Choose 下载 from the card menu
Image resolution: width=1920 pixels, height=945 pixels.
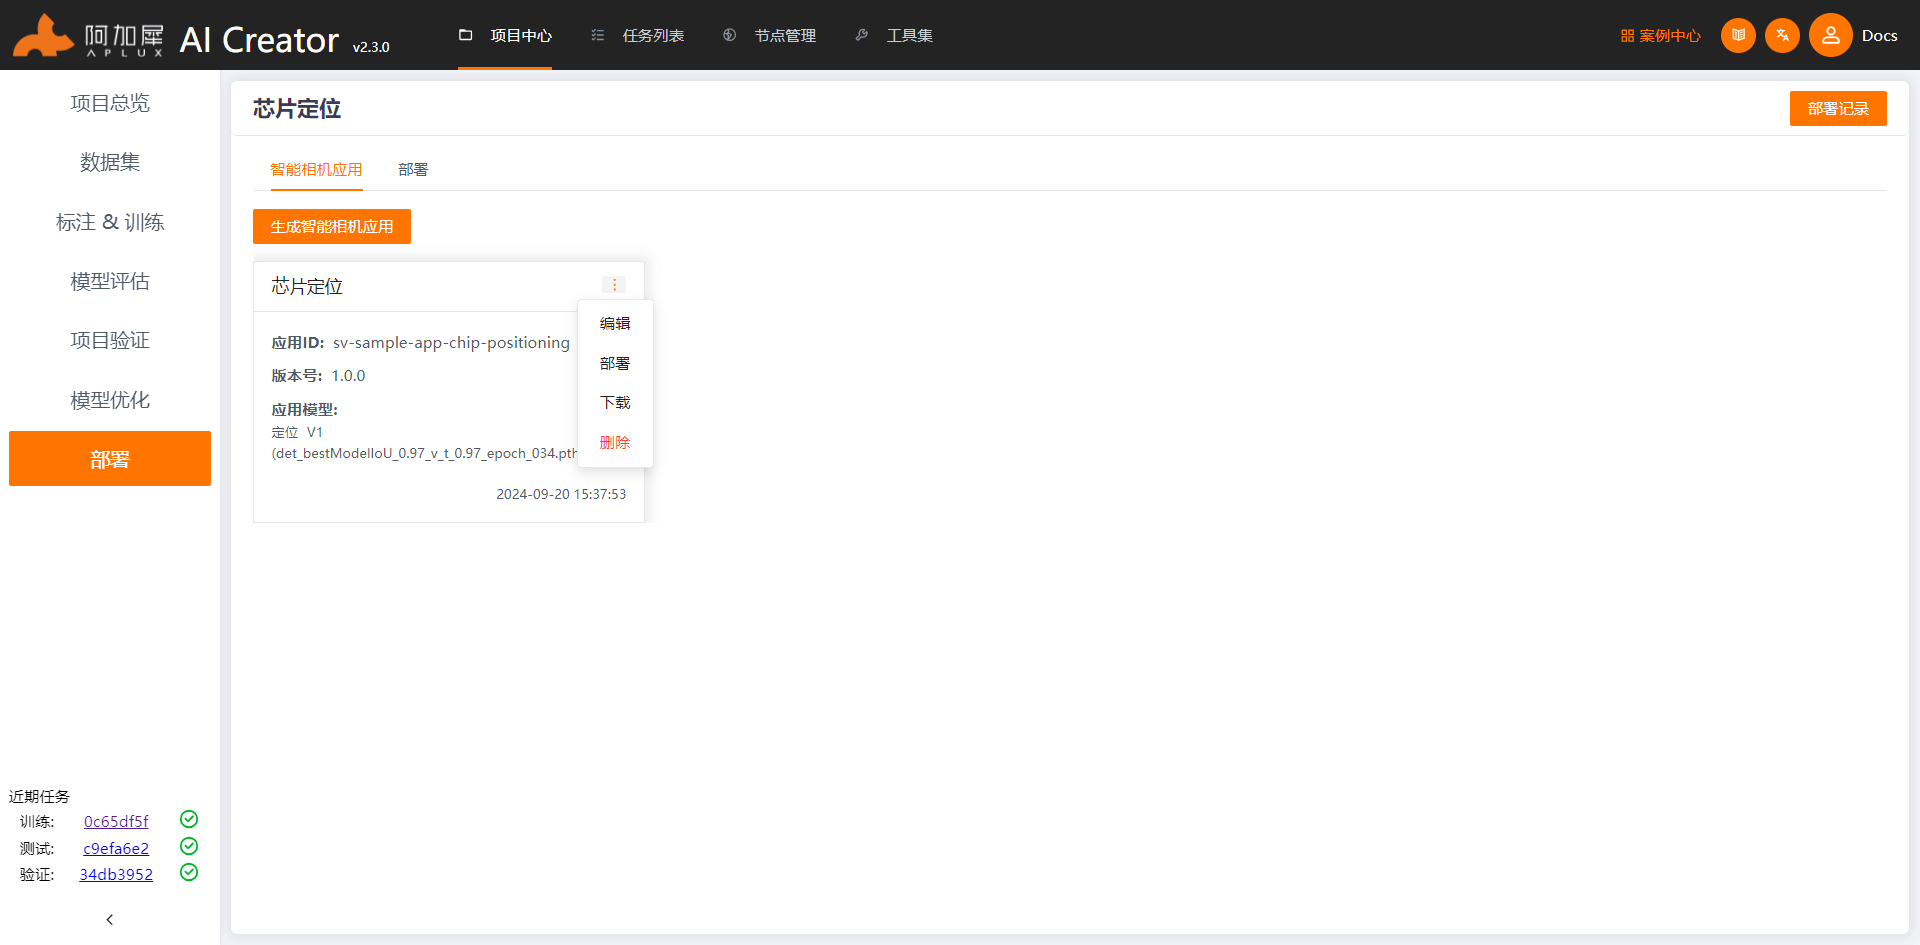click(x=615, y=402)
